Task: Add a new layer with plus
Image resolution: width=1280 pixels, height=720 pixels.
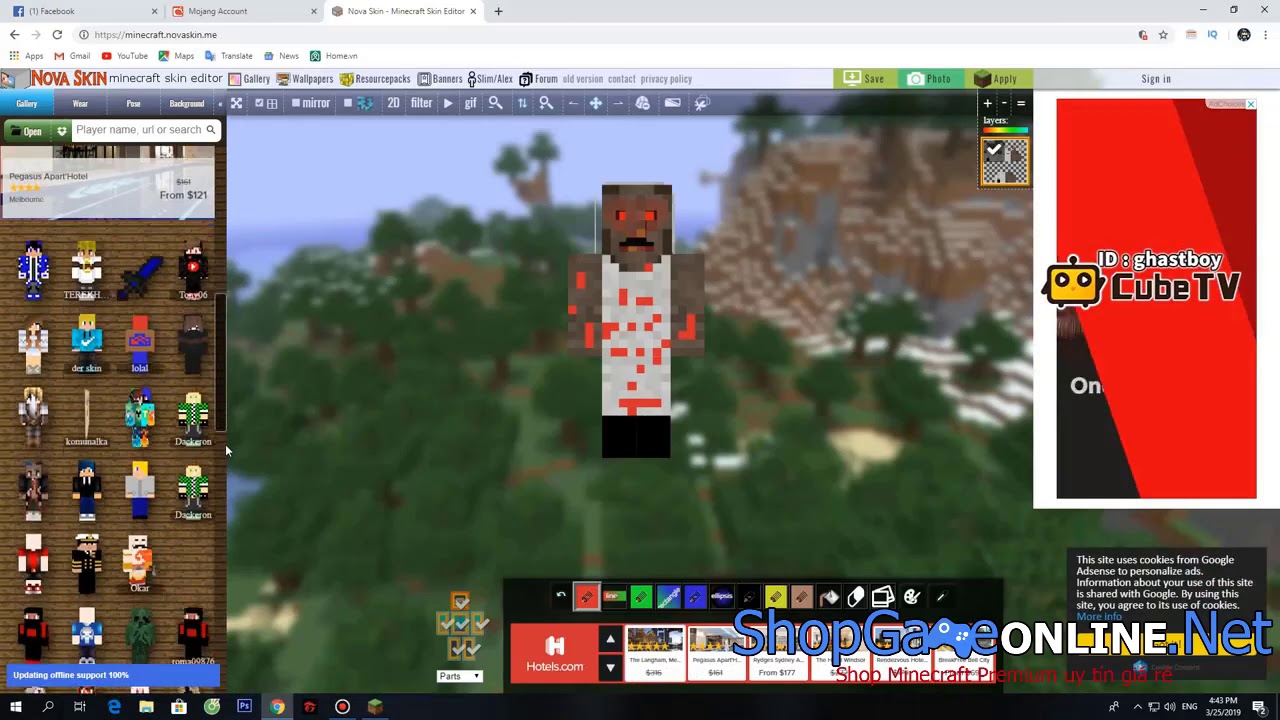Action: (x=987, y=103)
